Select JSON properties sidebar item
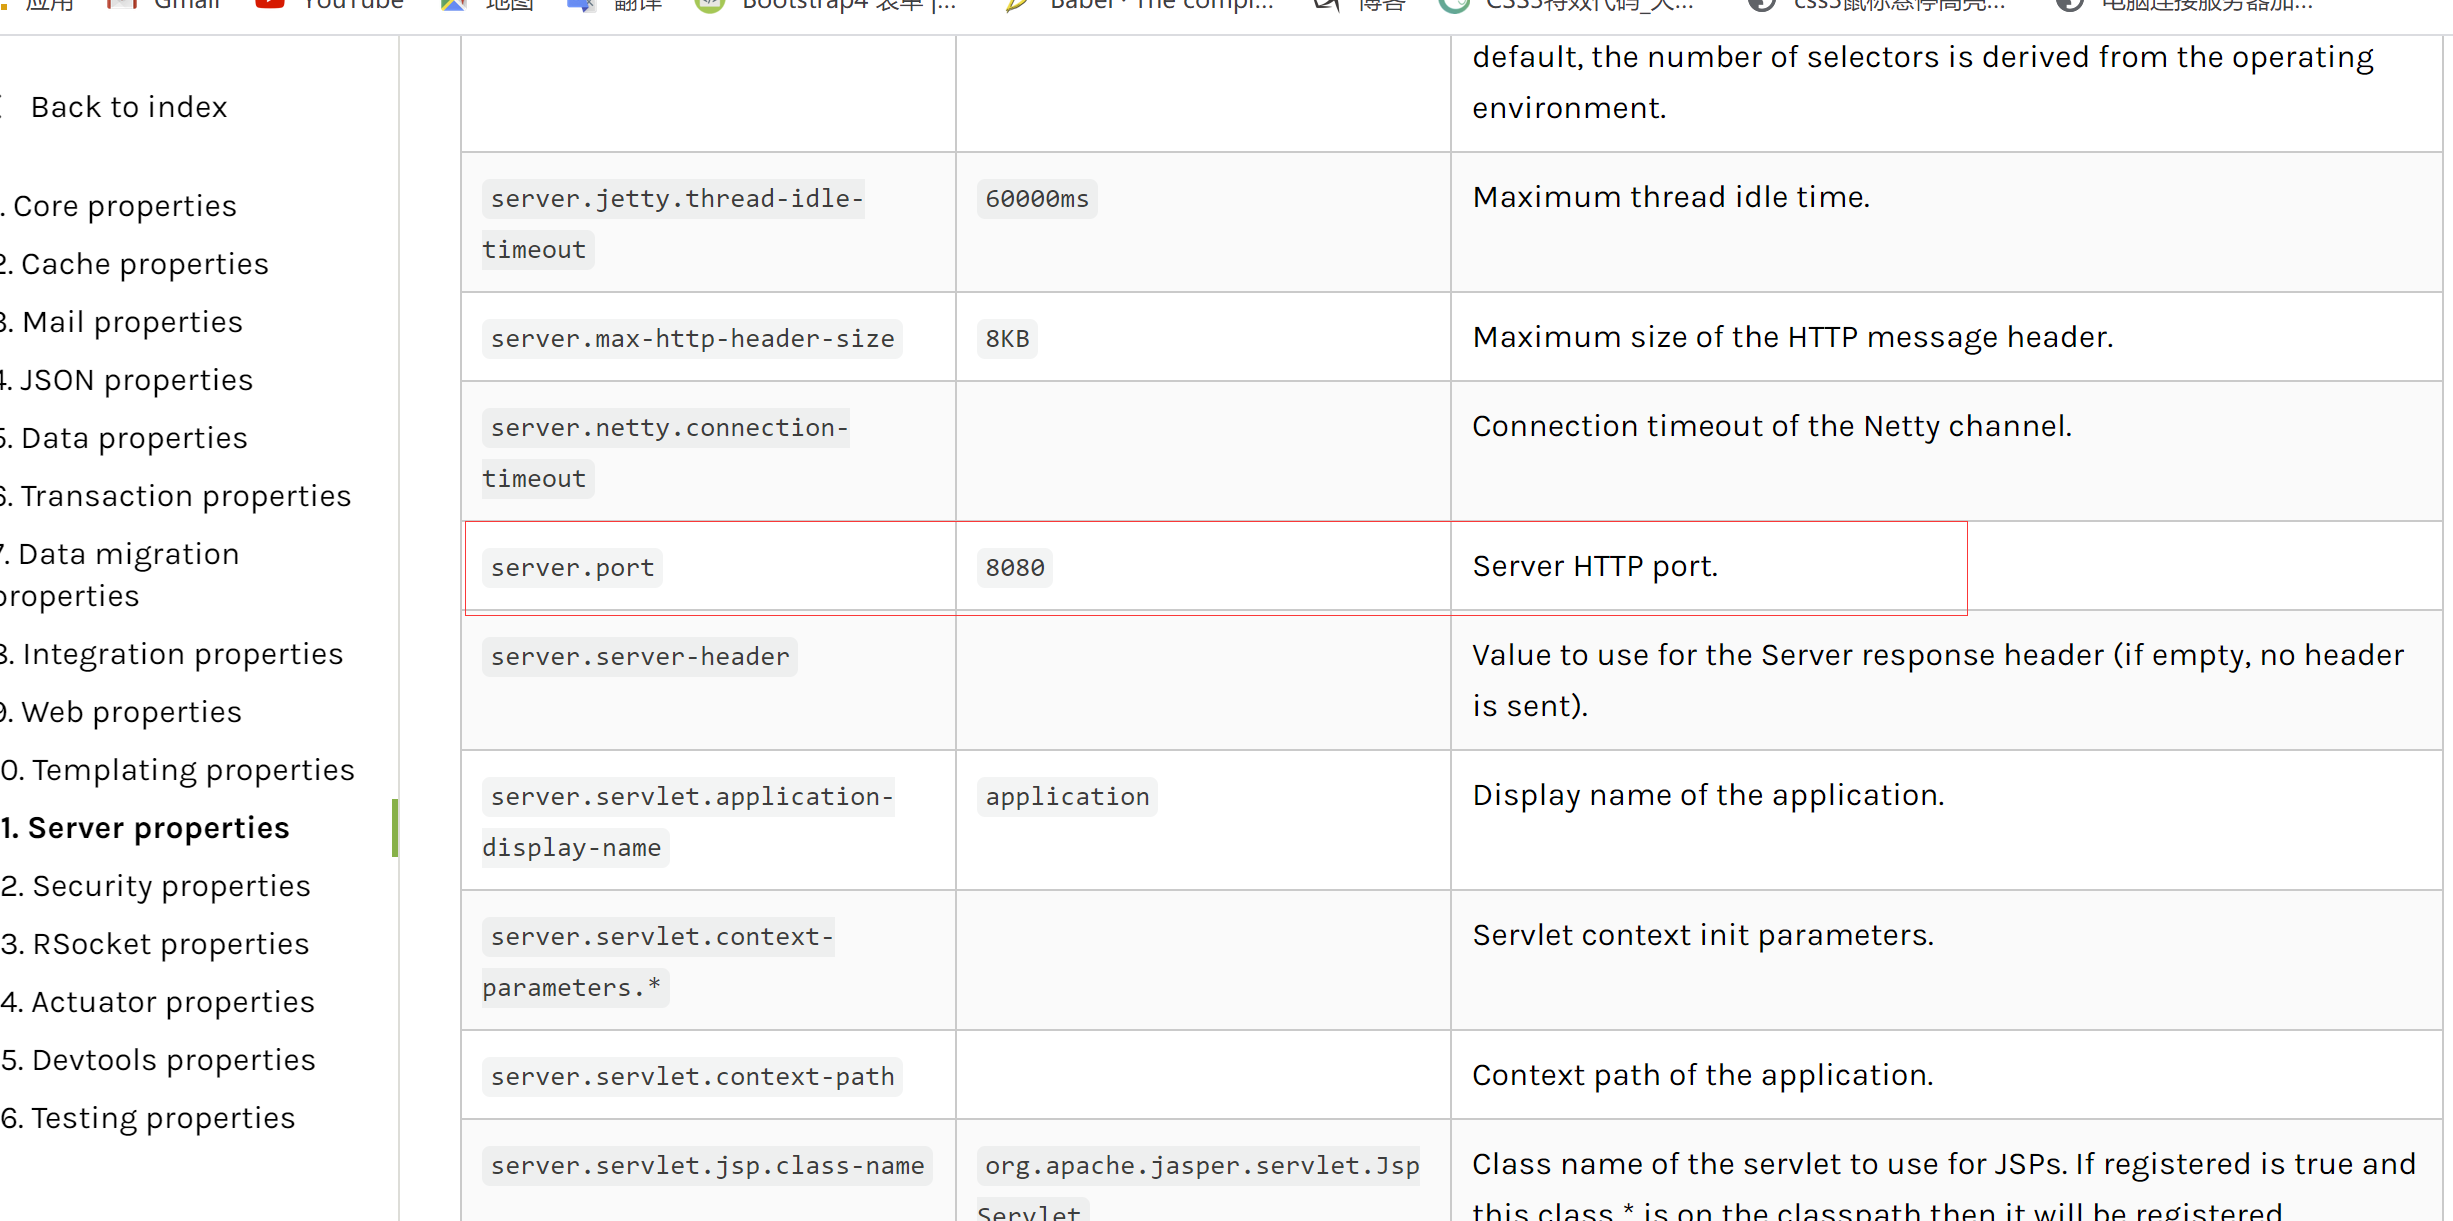 (136, 380)
